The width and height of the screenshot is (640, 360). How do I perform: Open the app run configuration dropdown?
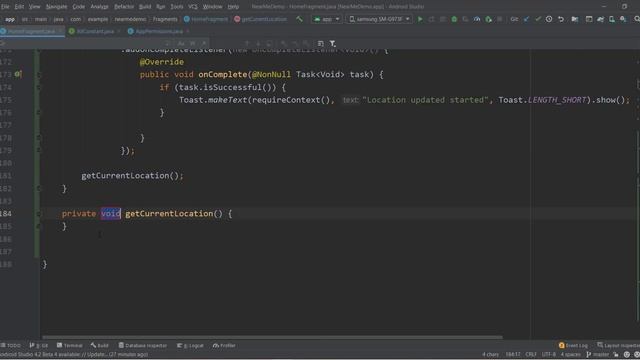pyautogui.click(x=327, y=19)
